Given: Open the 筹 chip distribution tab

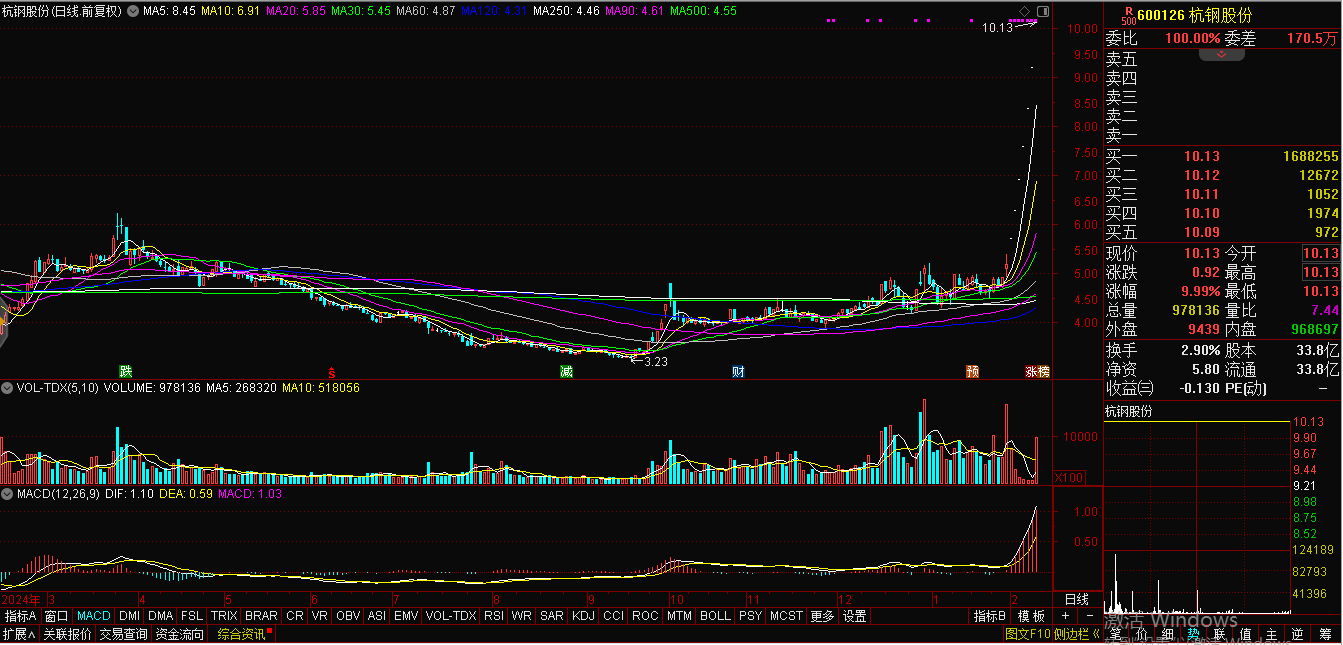Looking at the screenshot, I should [x=1325, y=634].
